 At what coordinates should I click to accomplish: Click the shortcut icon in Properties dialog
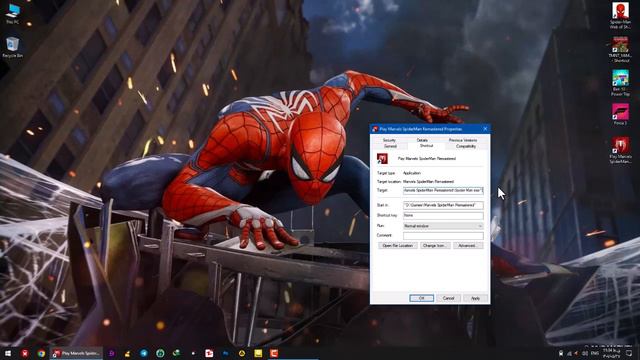tap(382, 158)
